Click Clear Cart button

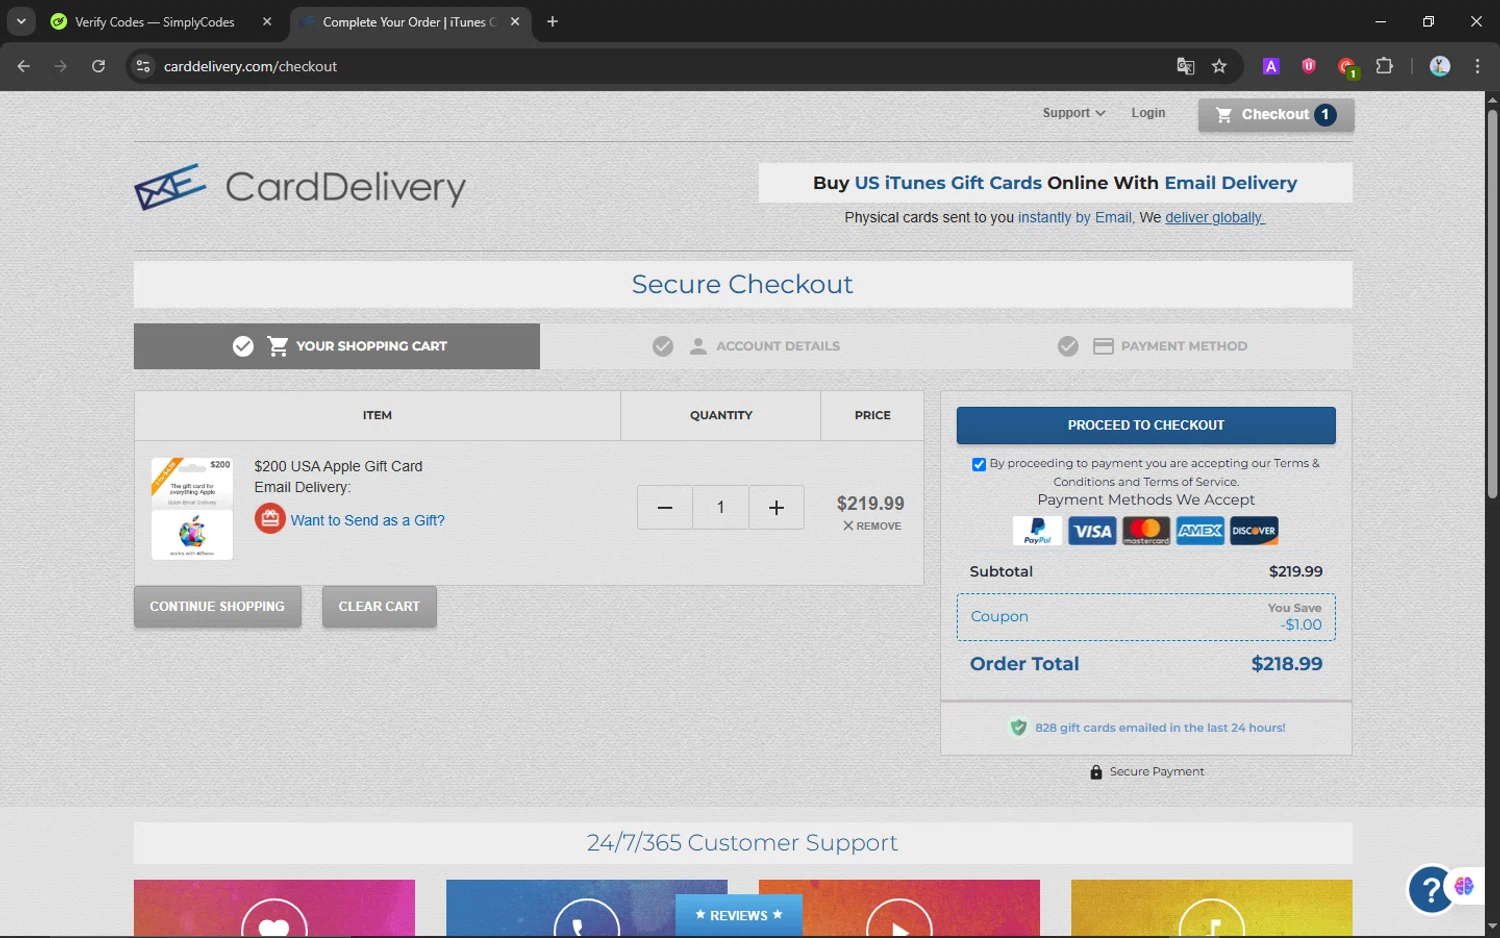point(379,606)
